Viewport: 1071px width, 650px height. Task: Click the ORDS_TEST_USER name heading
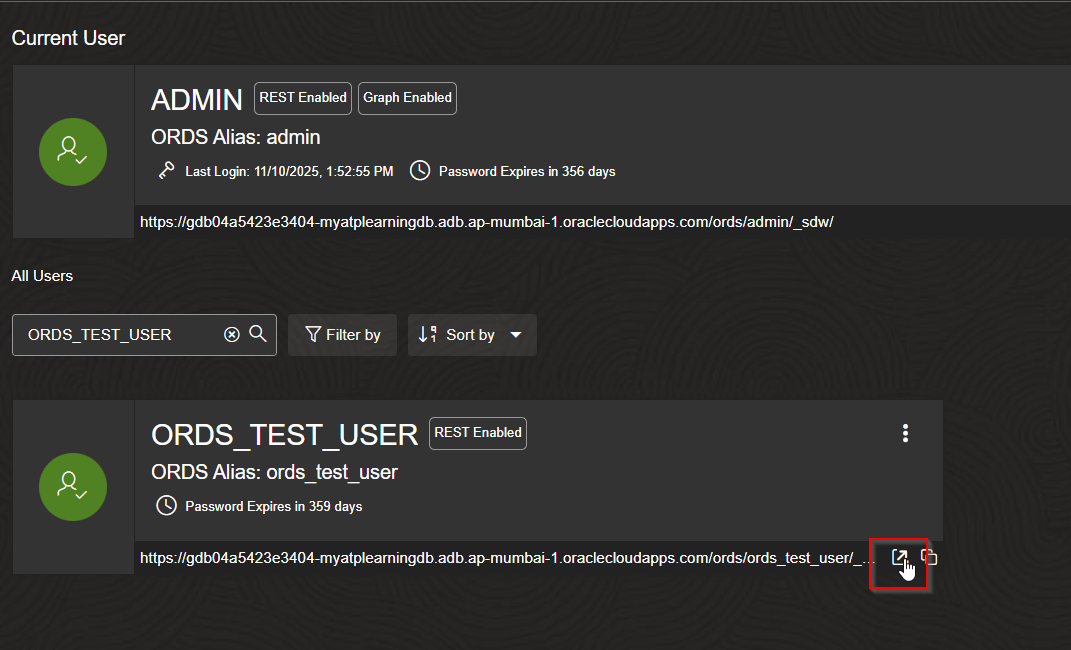tap(284, 434)
